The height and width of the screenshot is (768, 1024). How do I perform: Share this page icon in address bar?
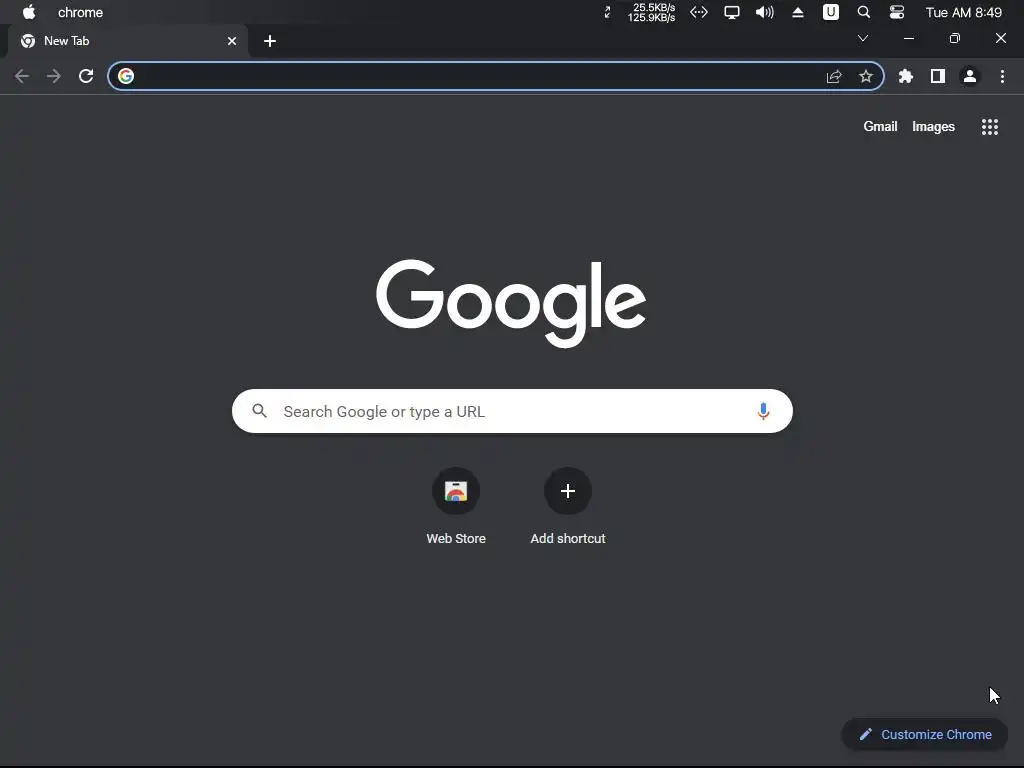pyautogui.click(x=834, y=76)
